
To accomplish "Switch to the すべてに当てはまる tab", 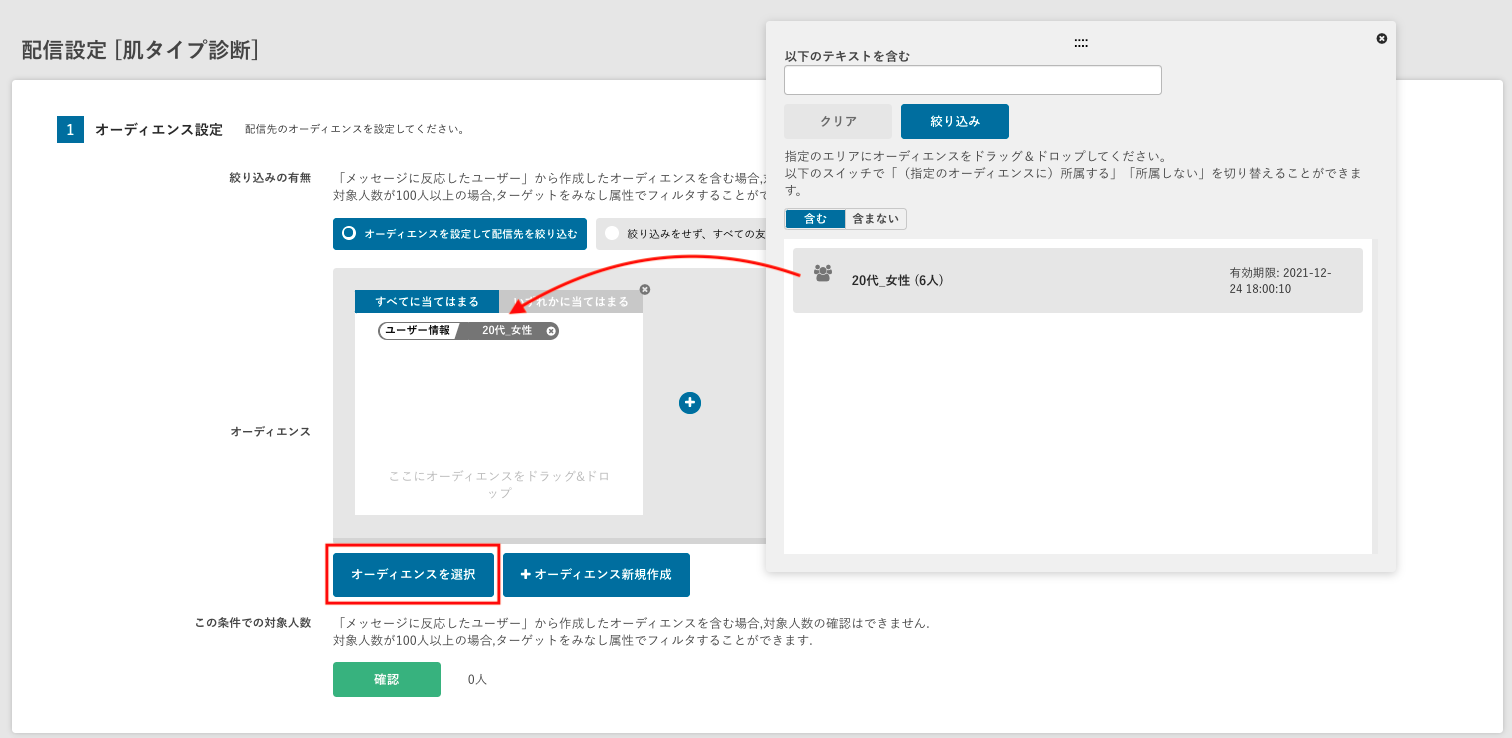I will click(x=427, y=302).
